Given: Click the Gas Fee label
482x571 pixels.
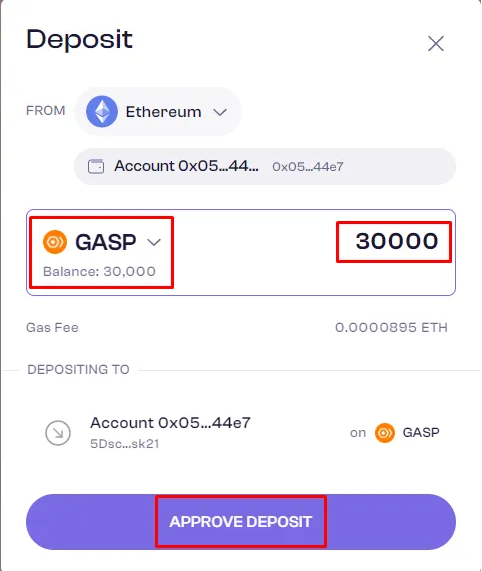Looking at the screenshot, I should 52,327.
